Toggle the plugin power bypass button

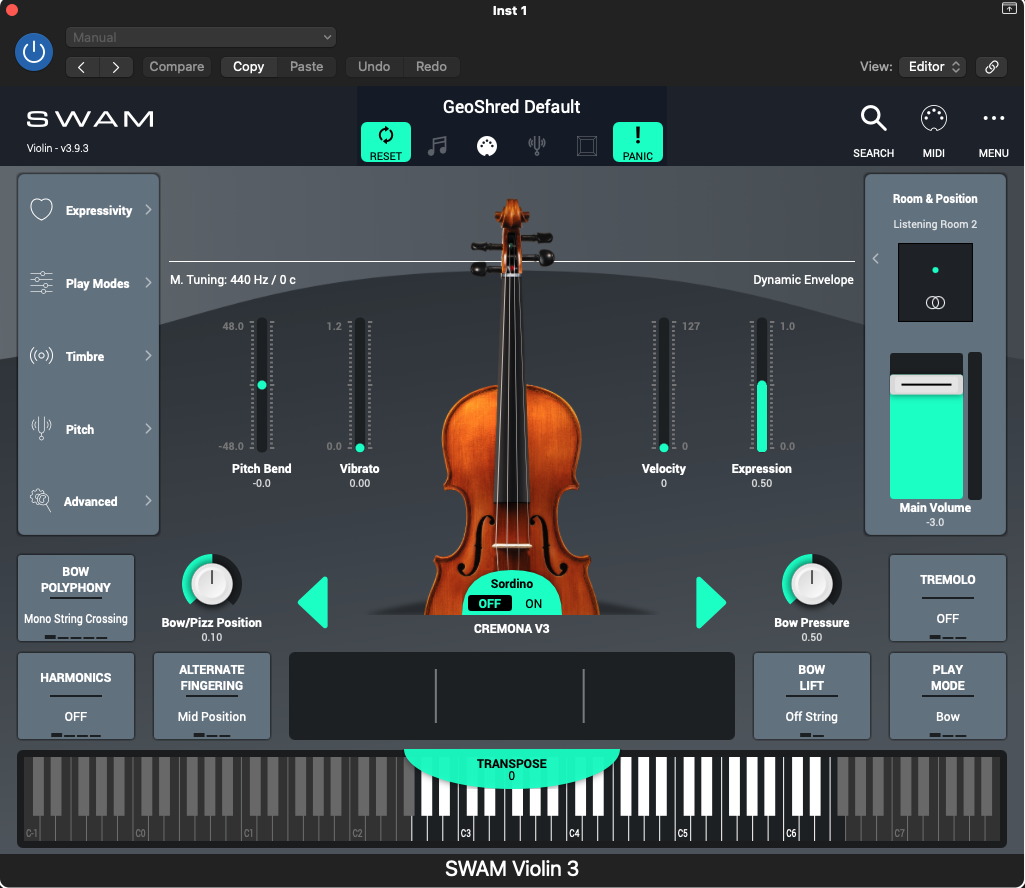coord(34,52)
